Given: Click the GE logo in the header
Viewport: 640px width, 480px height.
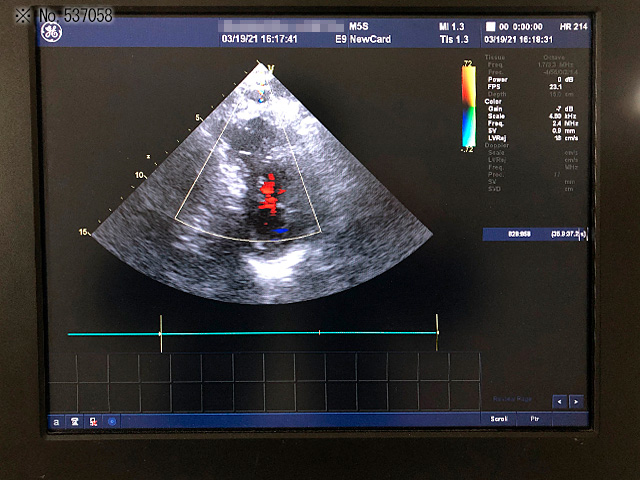Looking at the screenshot, I should [x=51, y=33].
